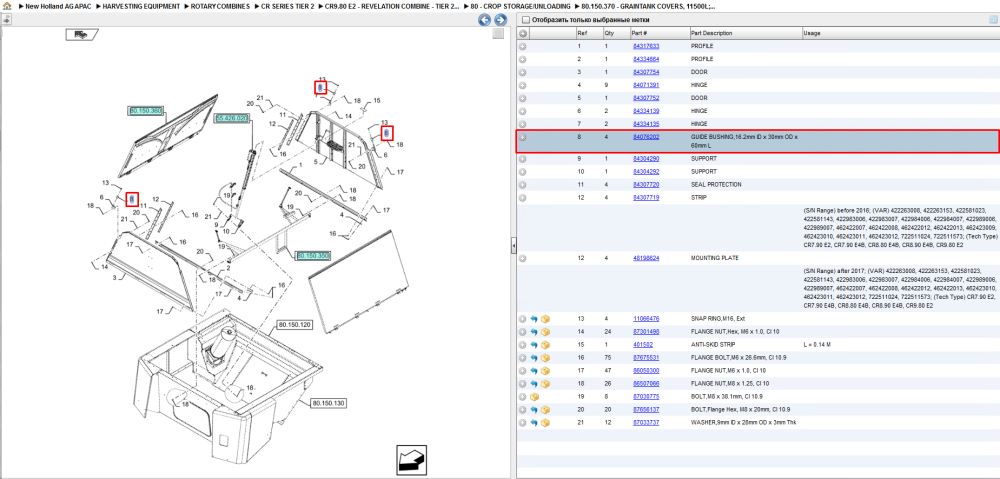Collapse the parts panel with the splitter arrow

(513, 246)
